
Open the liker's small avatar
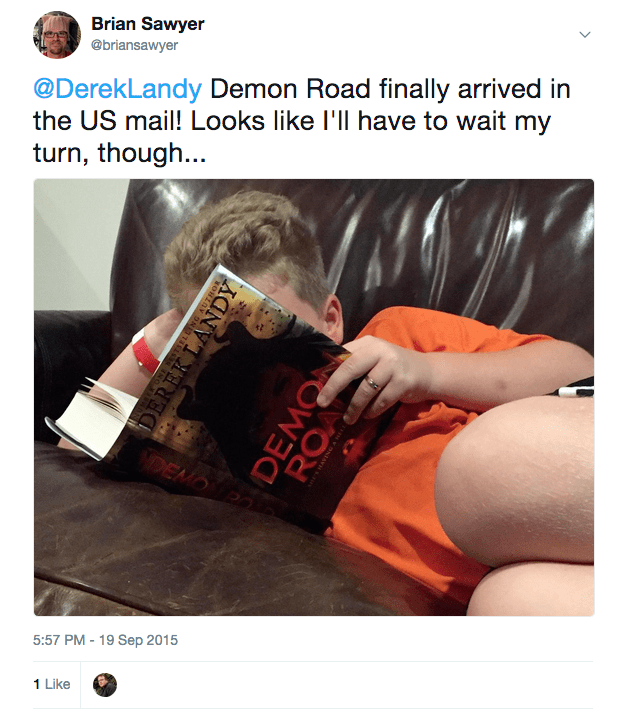pyautogui.click(x=105, y=685)
